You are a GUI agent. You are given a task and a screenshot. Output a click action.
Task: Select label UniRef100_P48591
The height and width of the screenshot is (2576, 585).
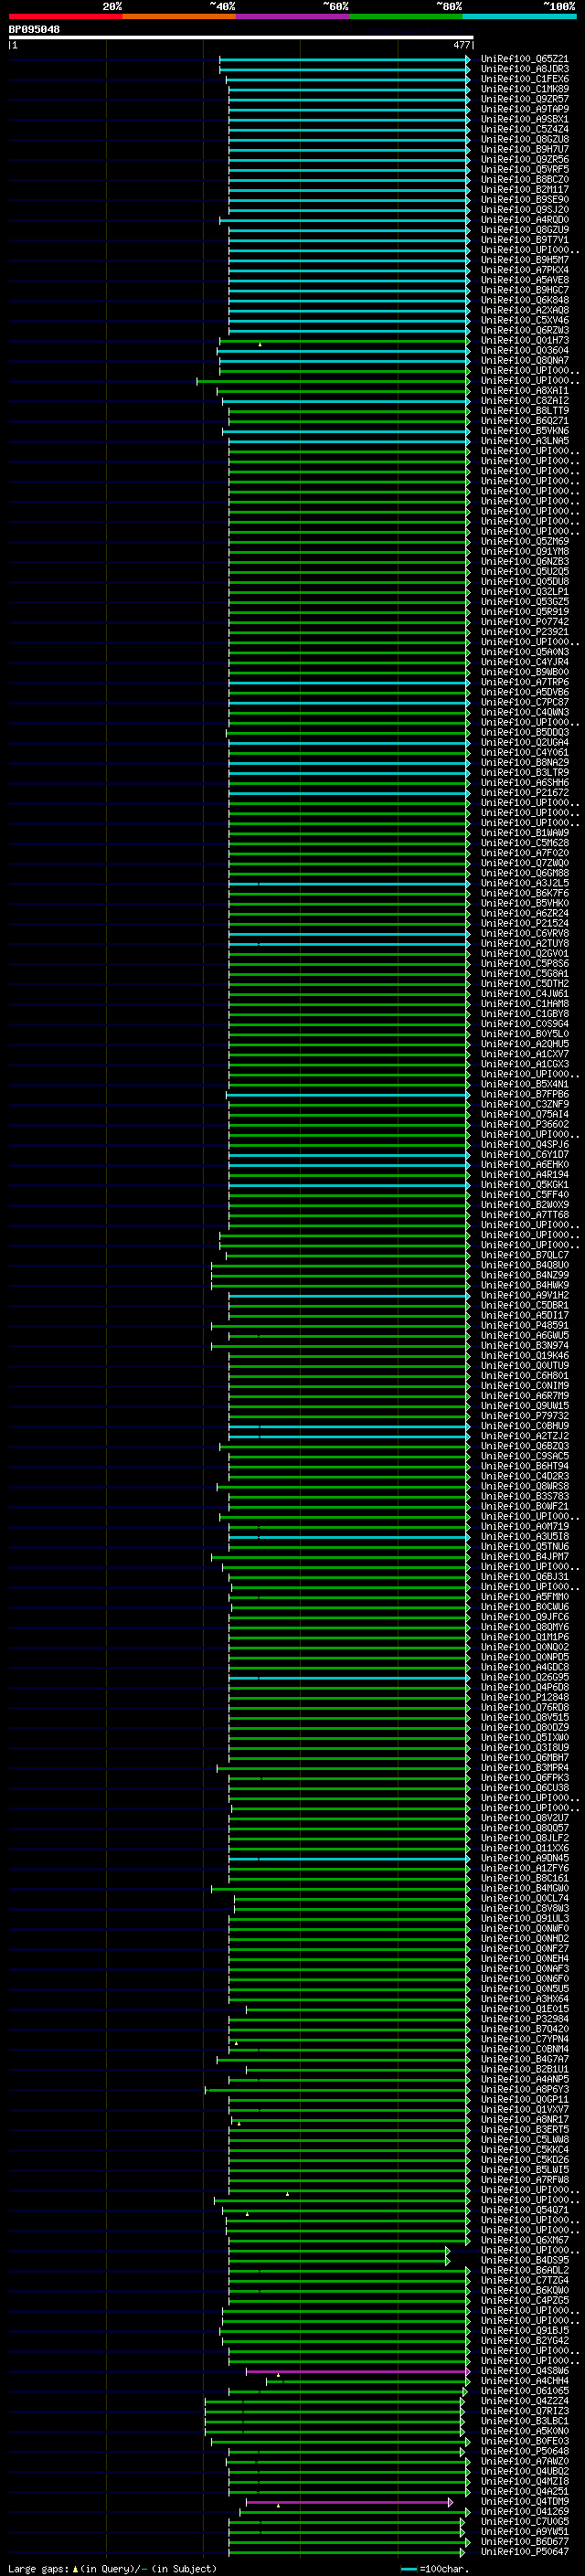(524, 1326)
